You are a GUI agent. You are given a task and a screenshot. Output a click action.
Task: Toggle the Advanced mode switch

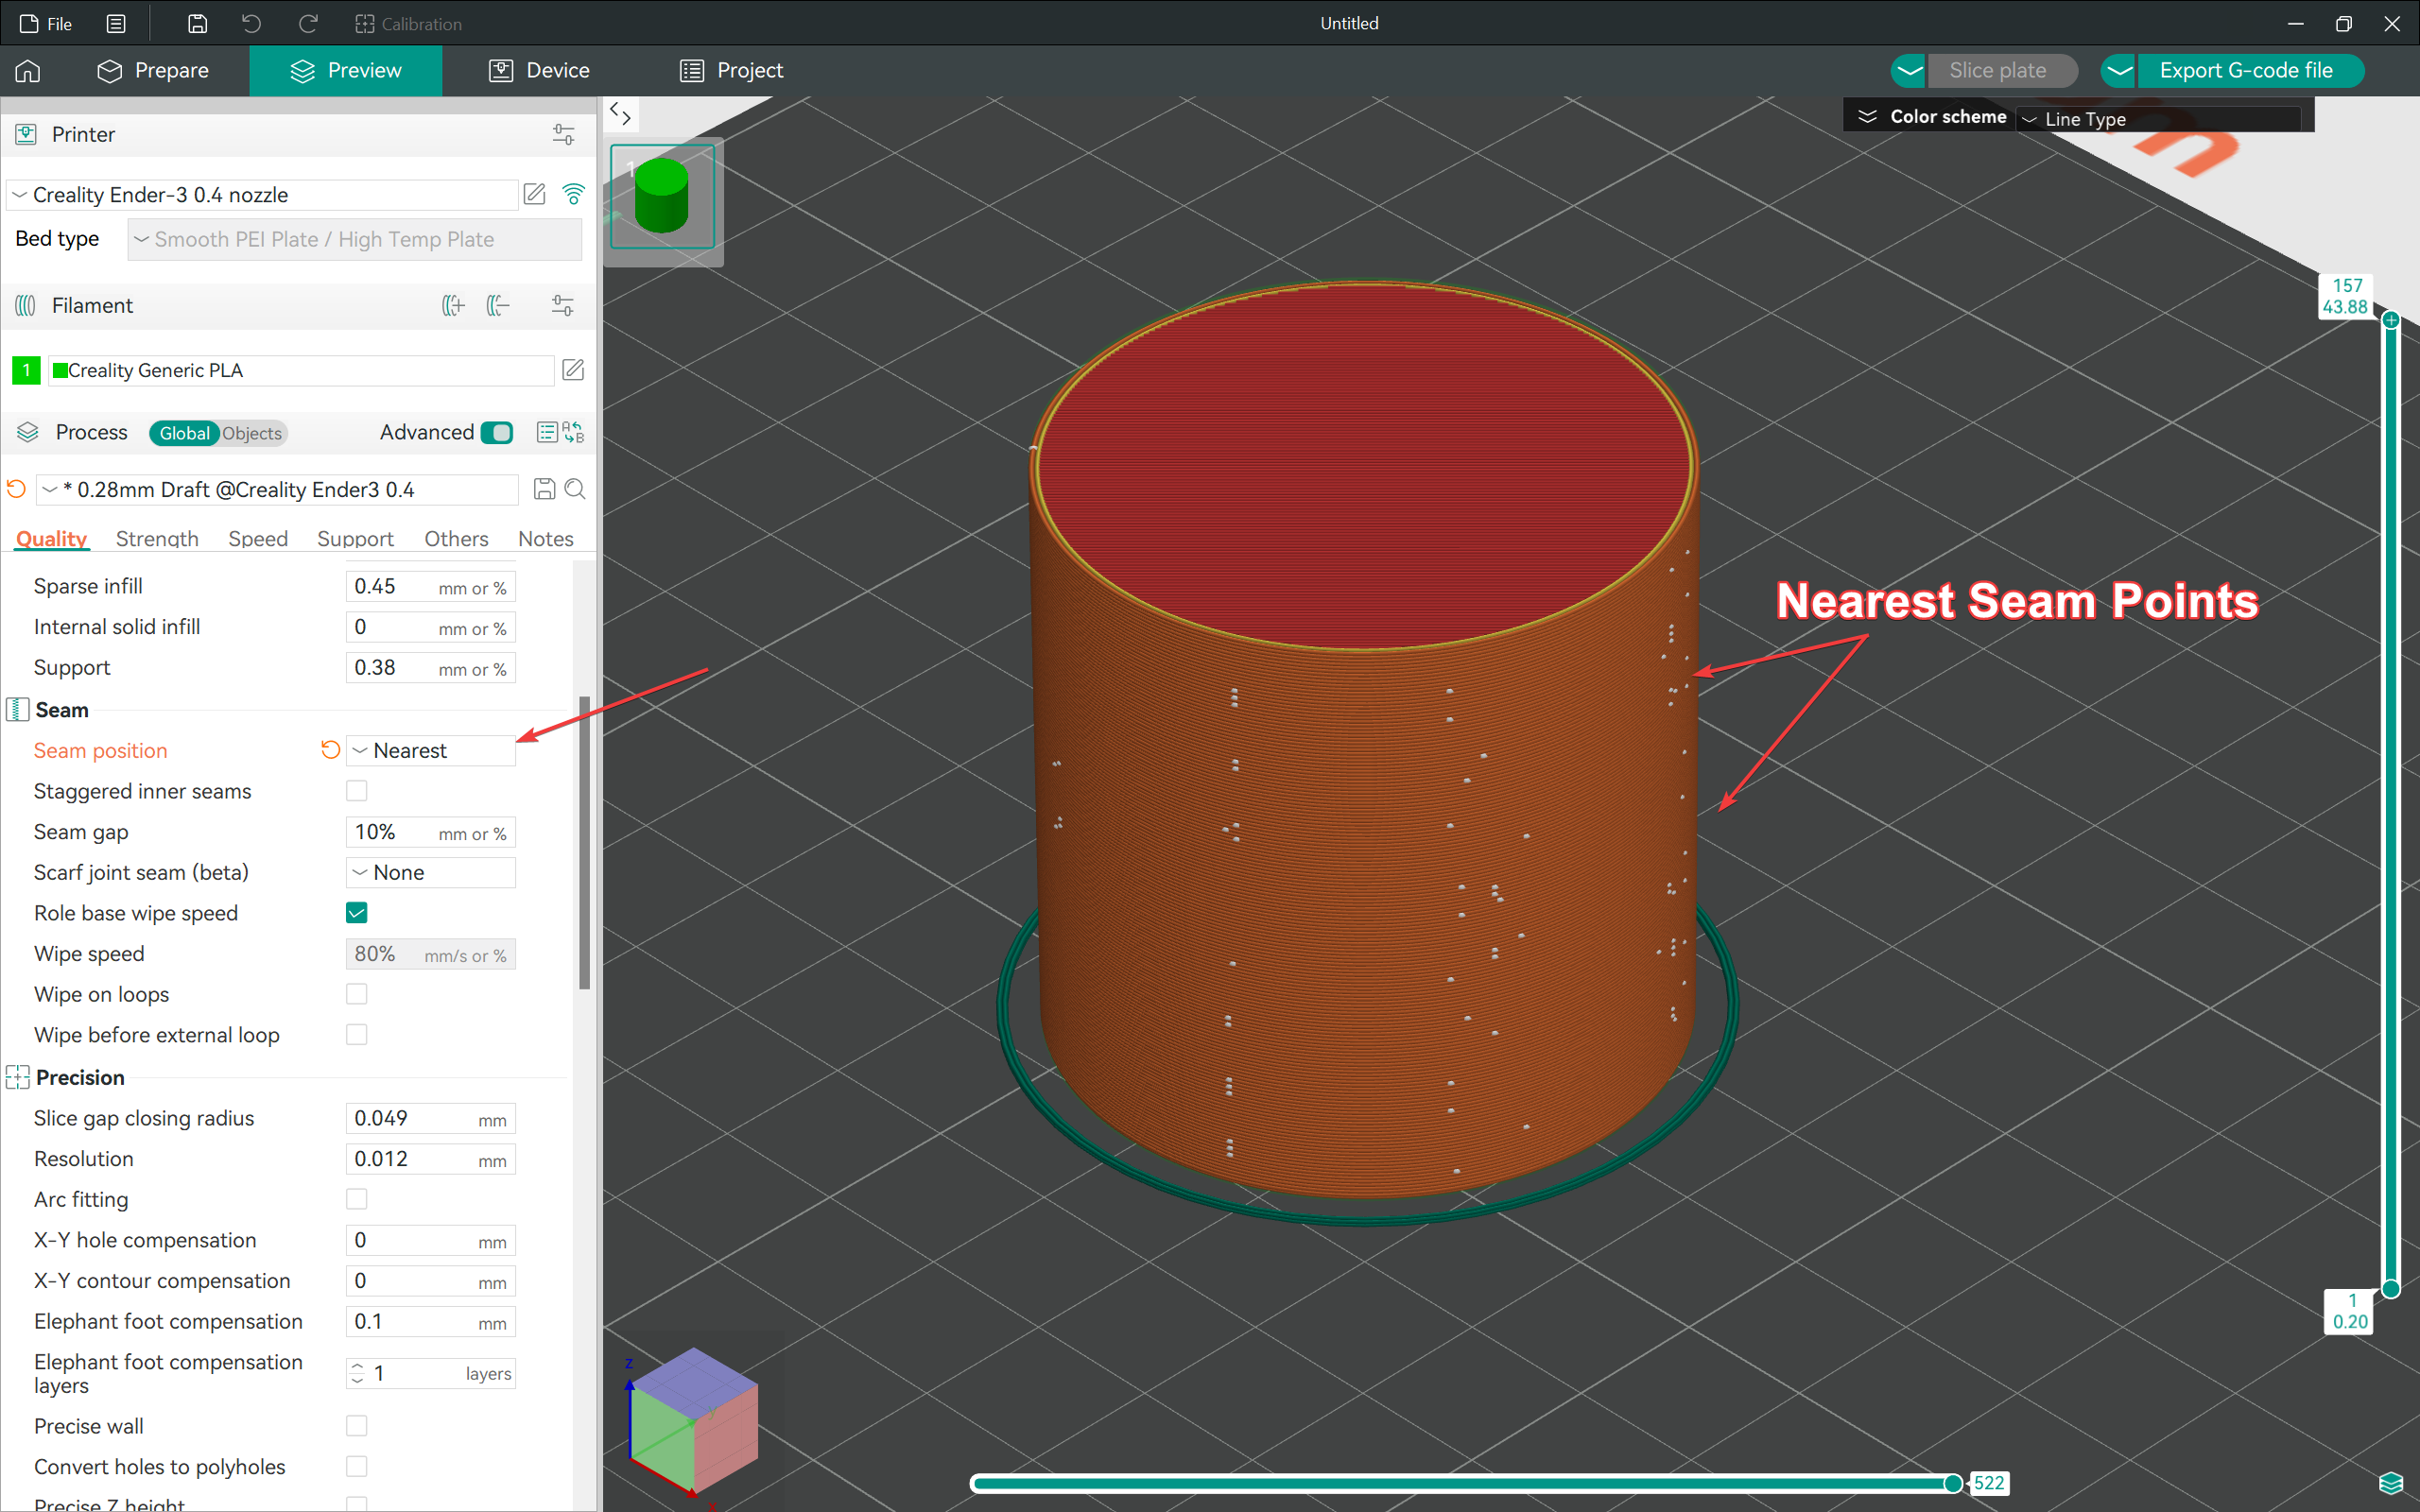497,432
